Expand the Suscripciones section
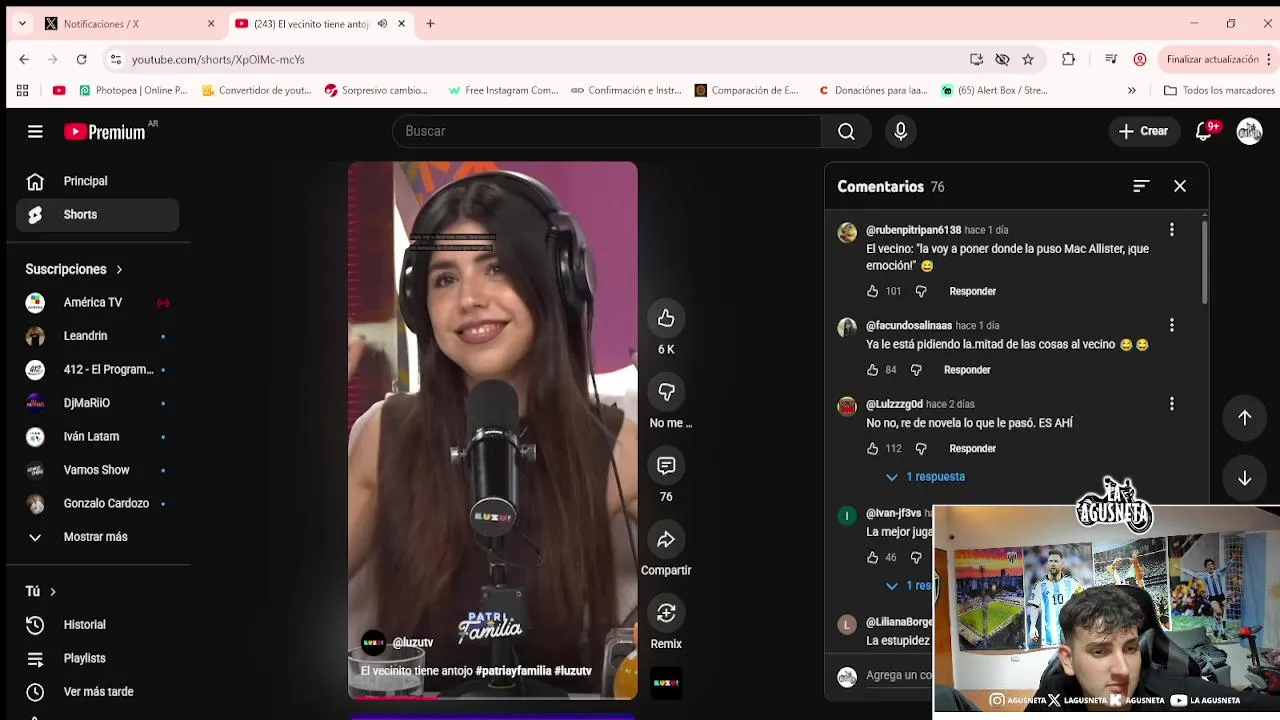Screen dimensions: 1280x720 [x=74, y=269]
